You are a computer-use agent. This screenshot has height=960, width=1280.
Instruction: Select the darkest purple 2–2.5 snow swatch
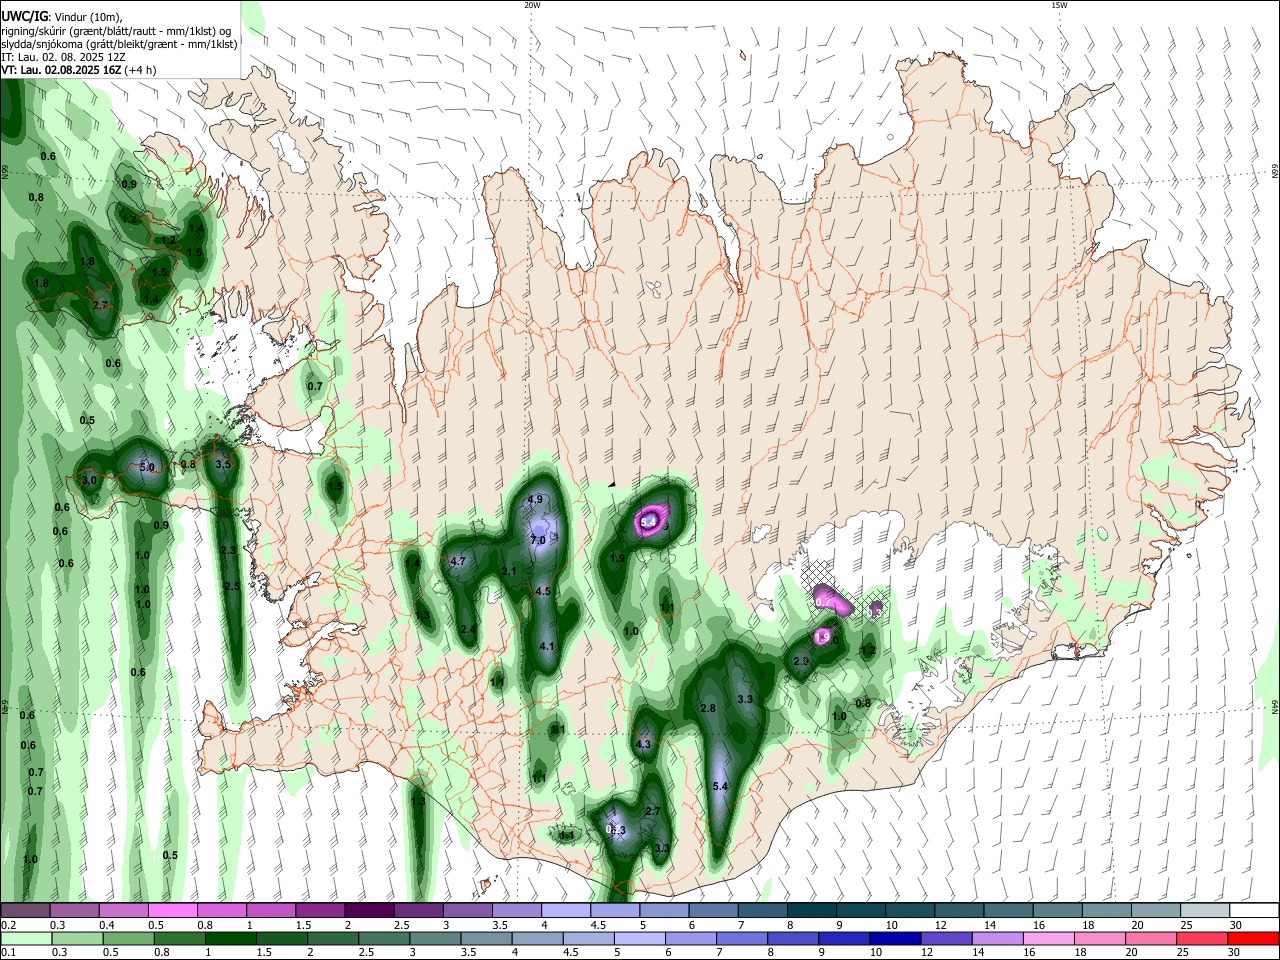(x=369, y=911)
